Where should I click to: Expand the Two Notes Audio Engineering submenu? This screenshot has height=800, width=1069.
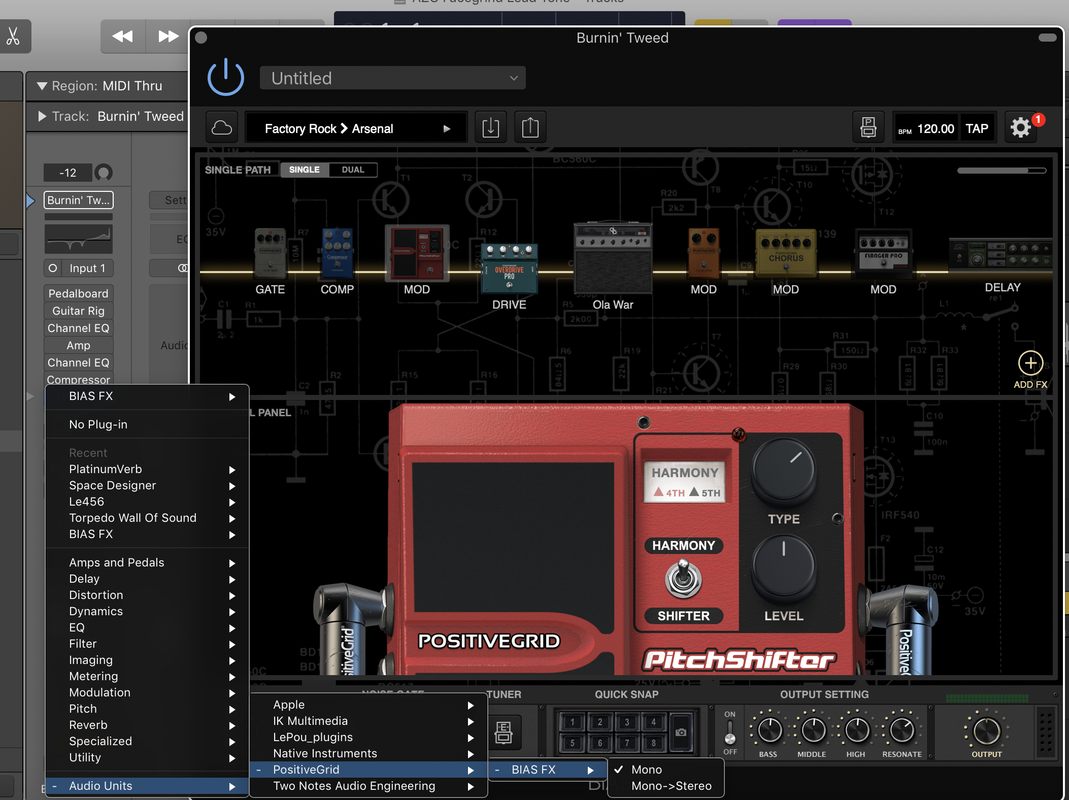(x=368, y=786)
